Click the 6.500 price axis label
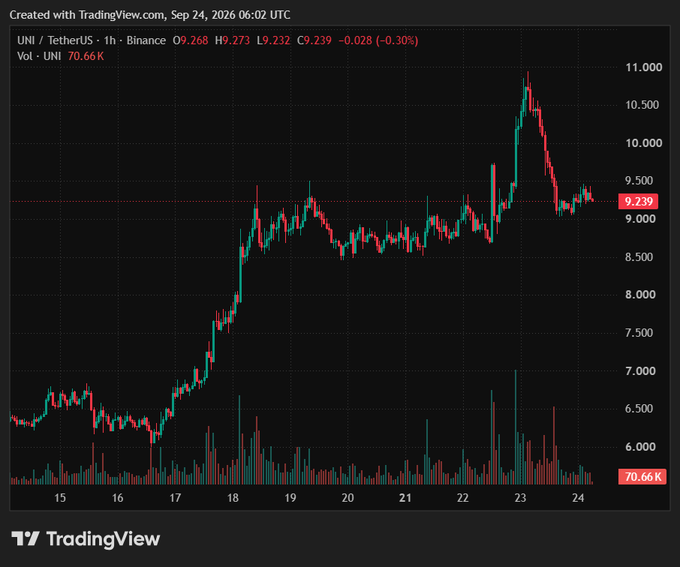Screen dimensions: 680x567 (639, 409)
